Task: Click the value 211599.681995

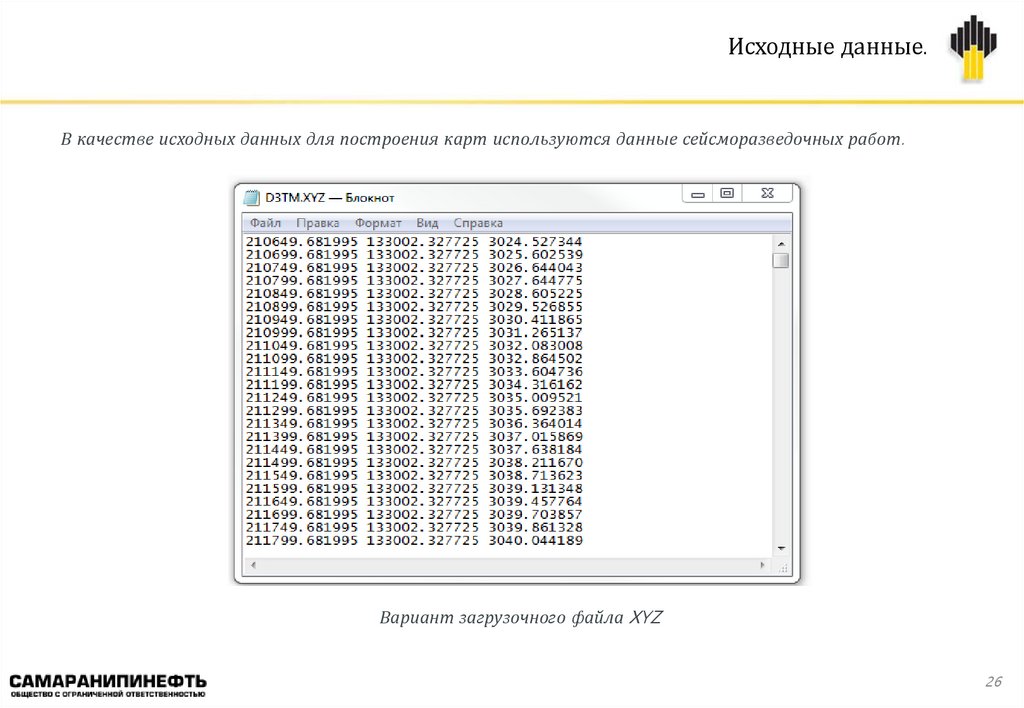Action: [x=302, y=489]
